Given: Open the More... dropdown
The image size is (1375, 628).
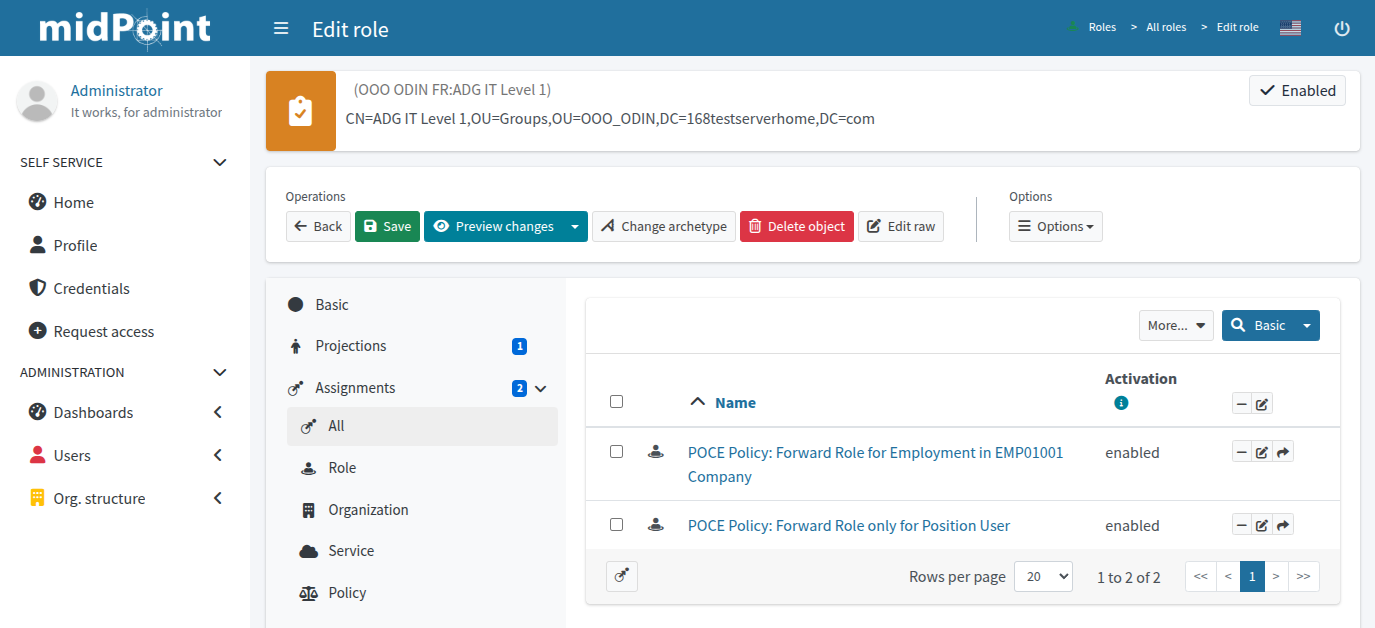Looking at the screenshot, I should pos(1176,325).
